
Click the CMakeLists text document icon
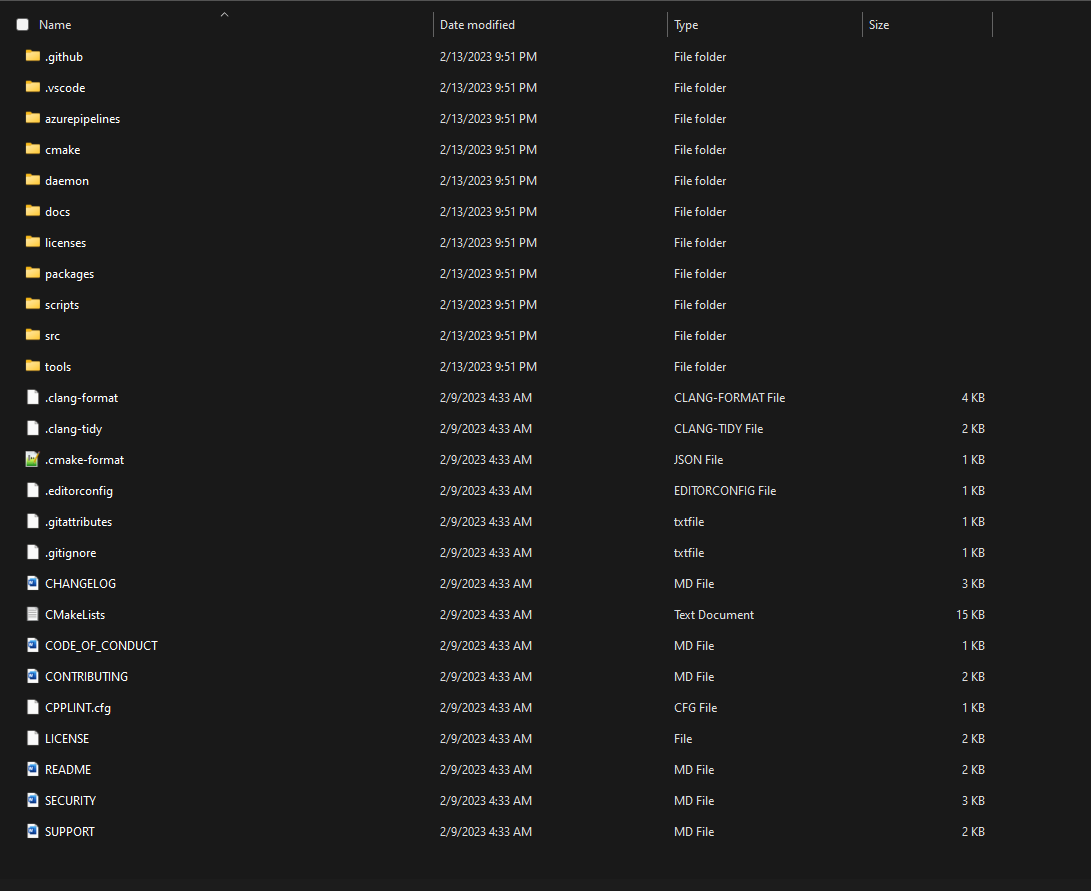31,614
